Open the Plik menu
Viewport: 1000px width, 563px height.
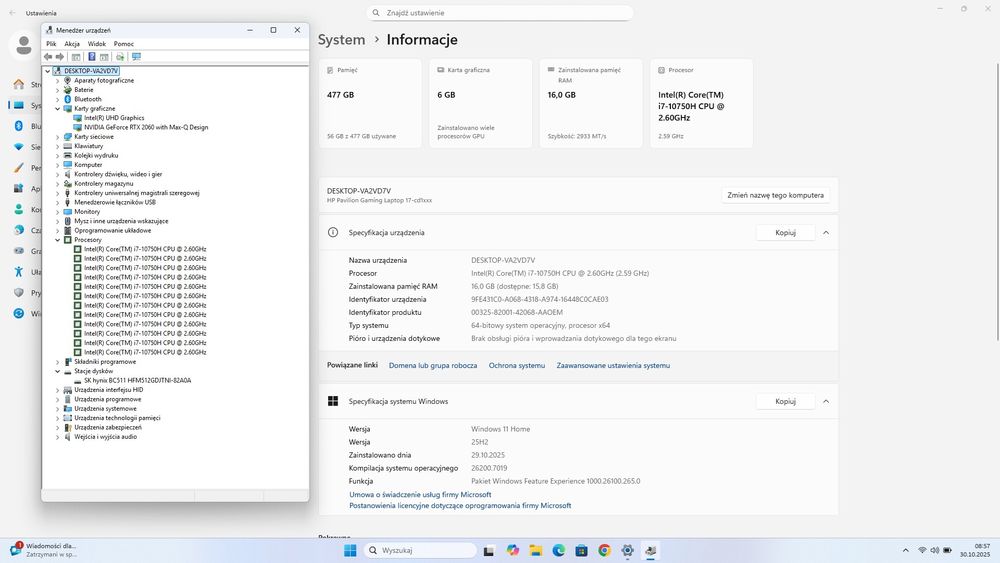click(x=51, y=44)
